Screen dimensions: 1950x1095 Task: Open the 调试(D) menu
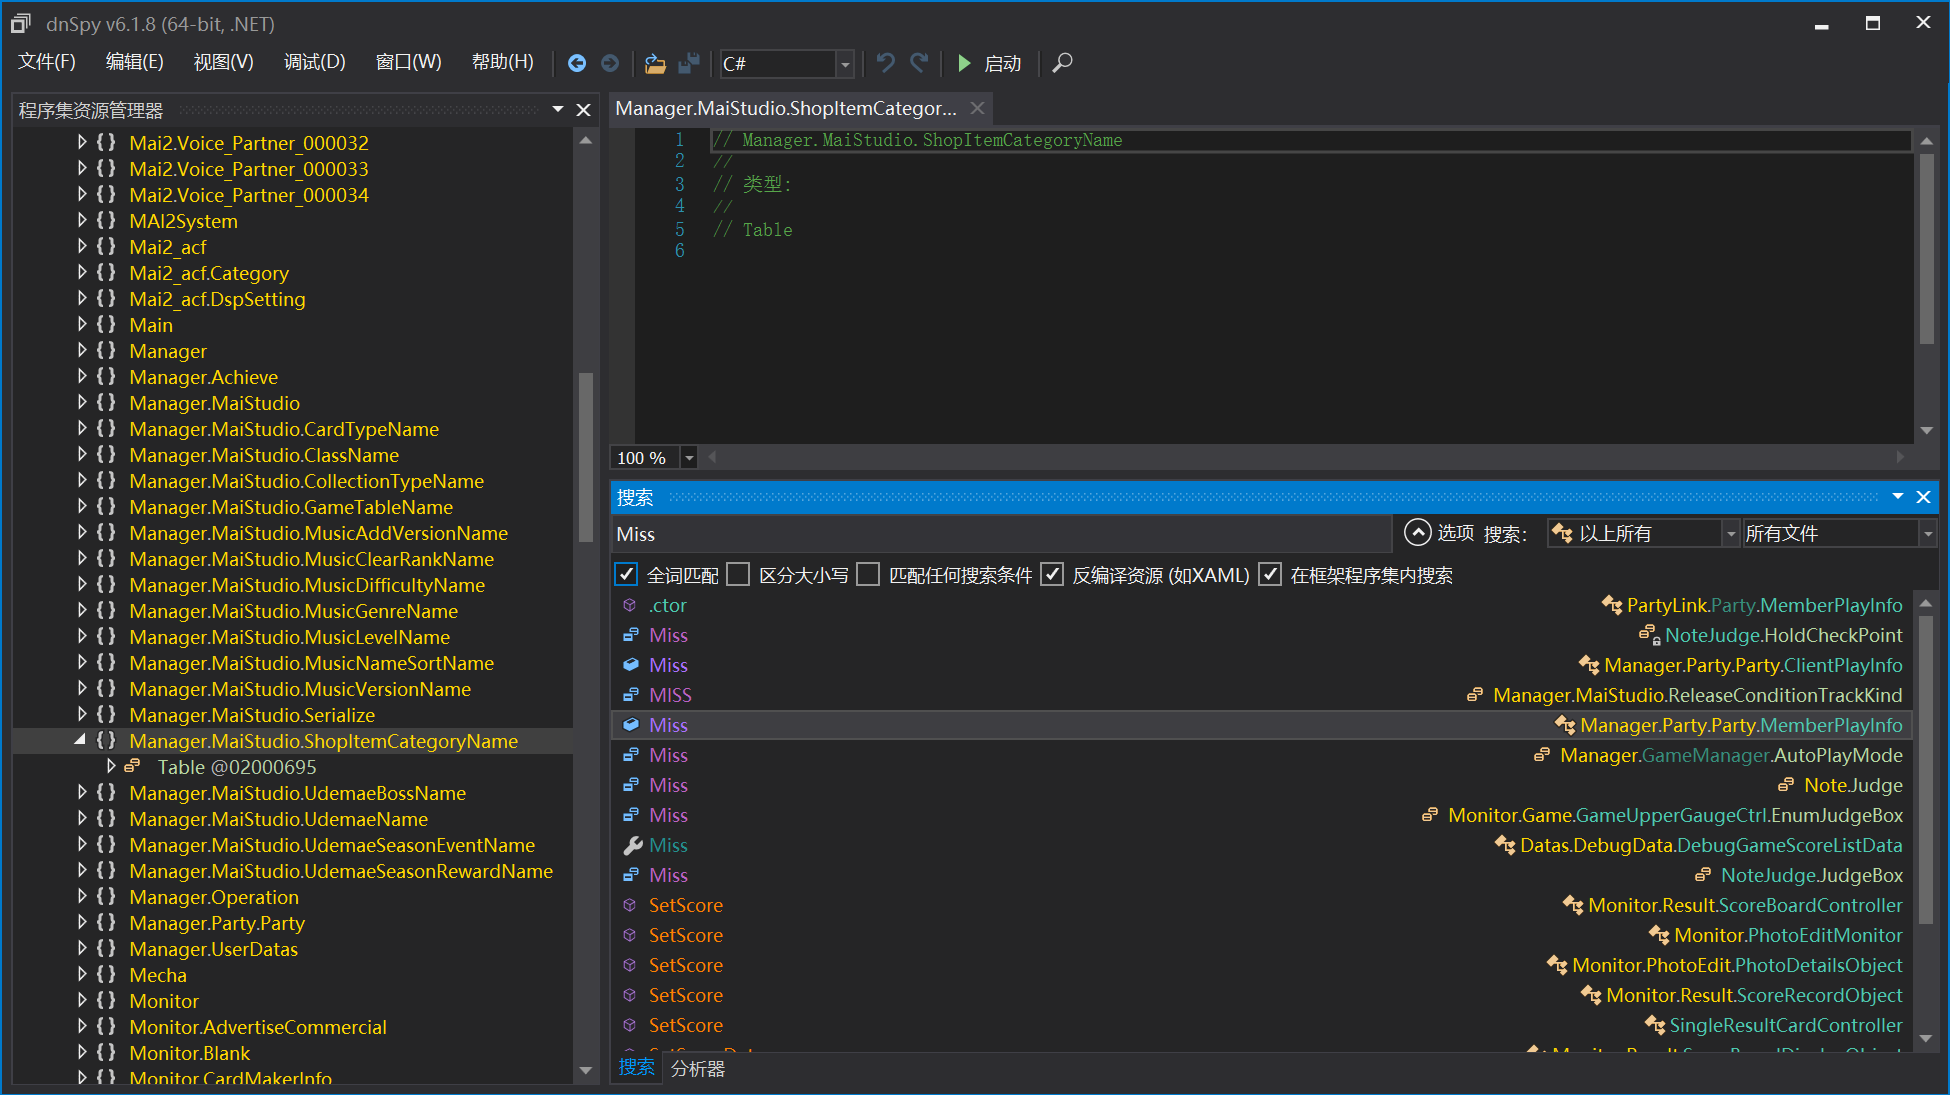coord(314,62)
